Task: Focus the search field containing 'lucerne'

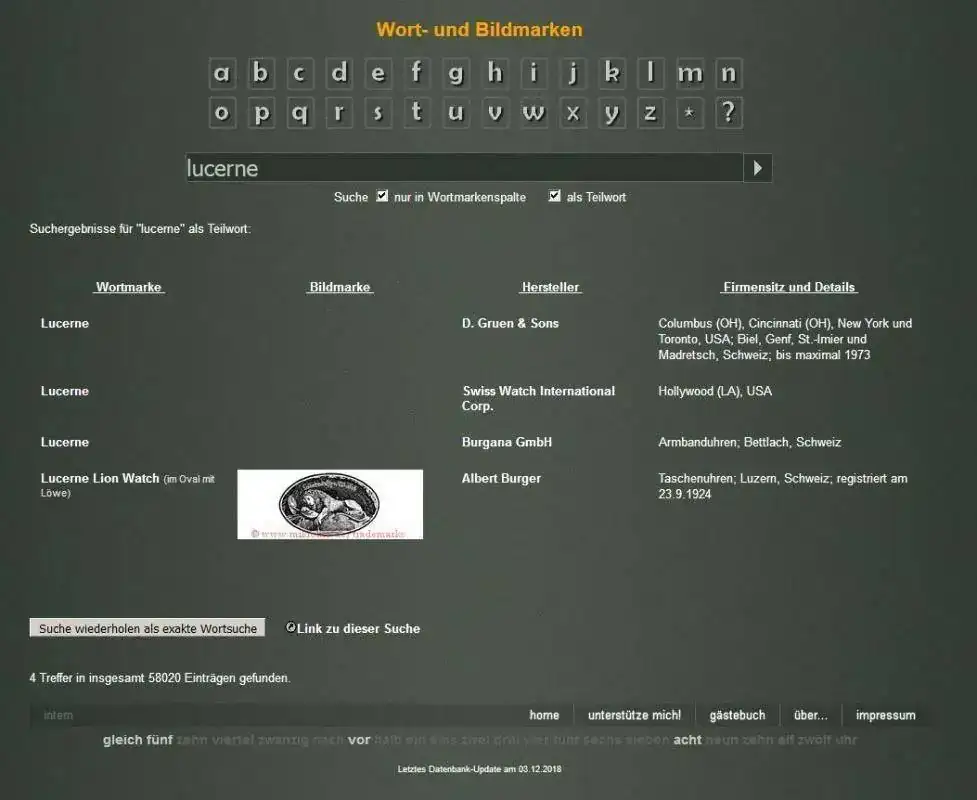Action: 464,168
